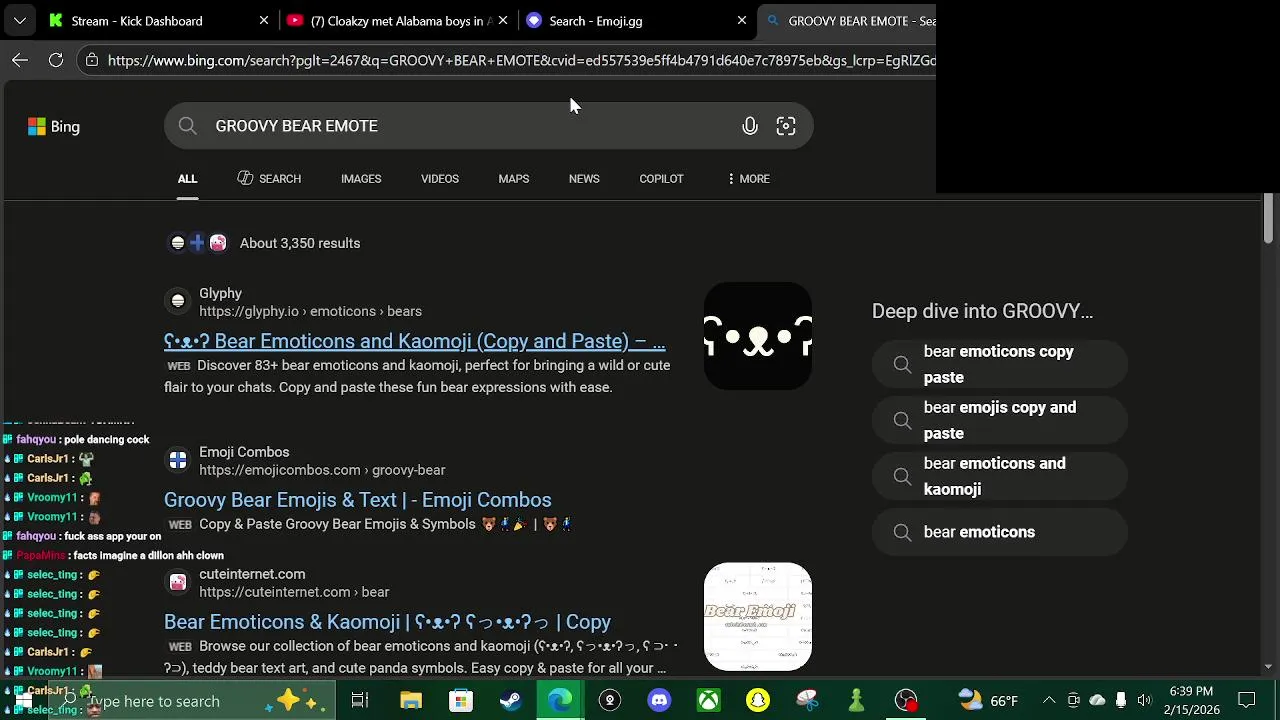Open File Explorer from taskbar
The width and height of the screenshot is (1280, 720).
[411, 701]
